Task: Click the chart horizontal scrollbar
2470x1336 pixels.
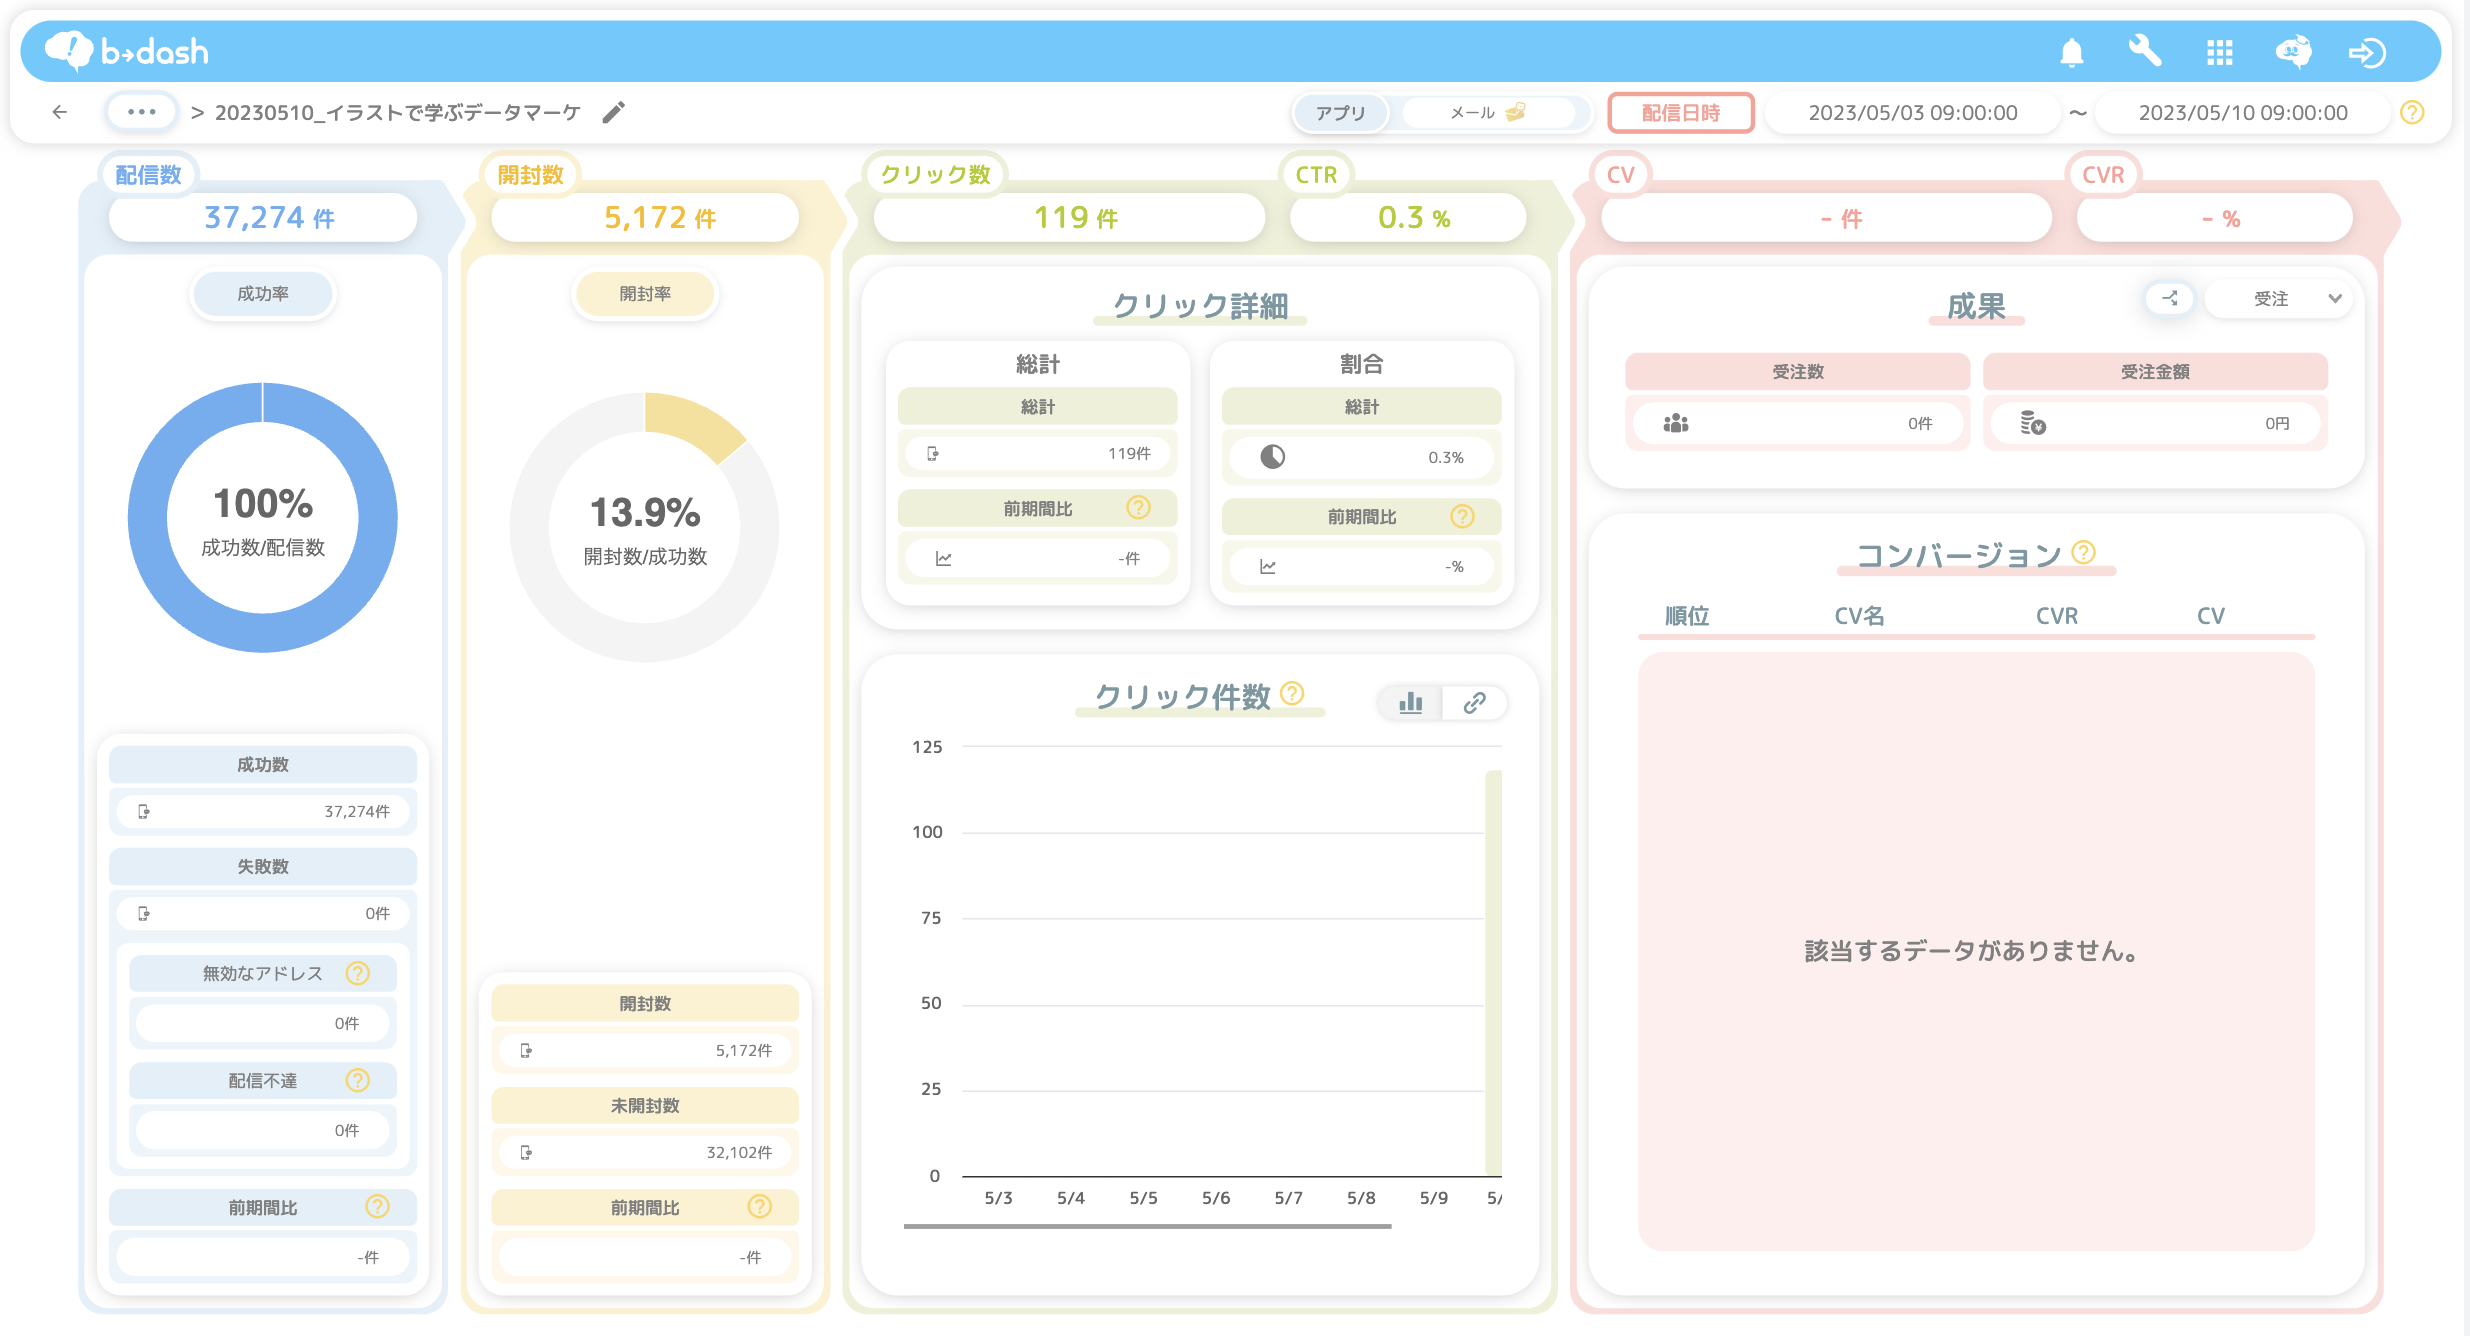Action: (x=1146, y=1225)
